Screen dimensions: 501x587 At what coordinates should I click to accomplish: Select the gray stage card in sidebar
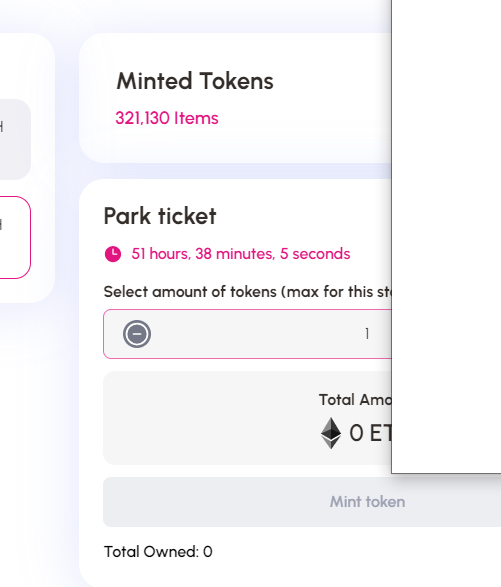[15, 139]
